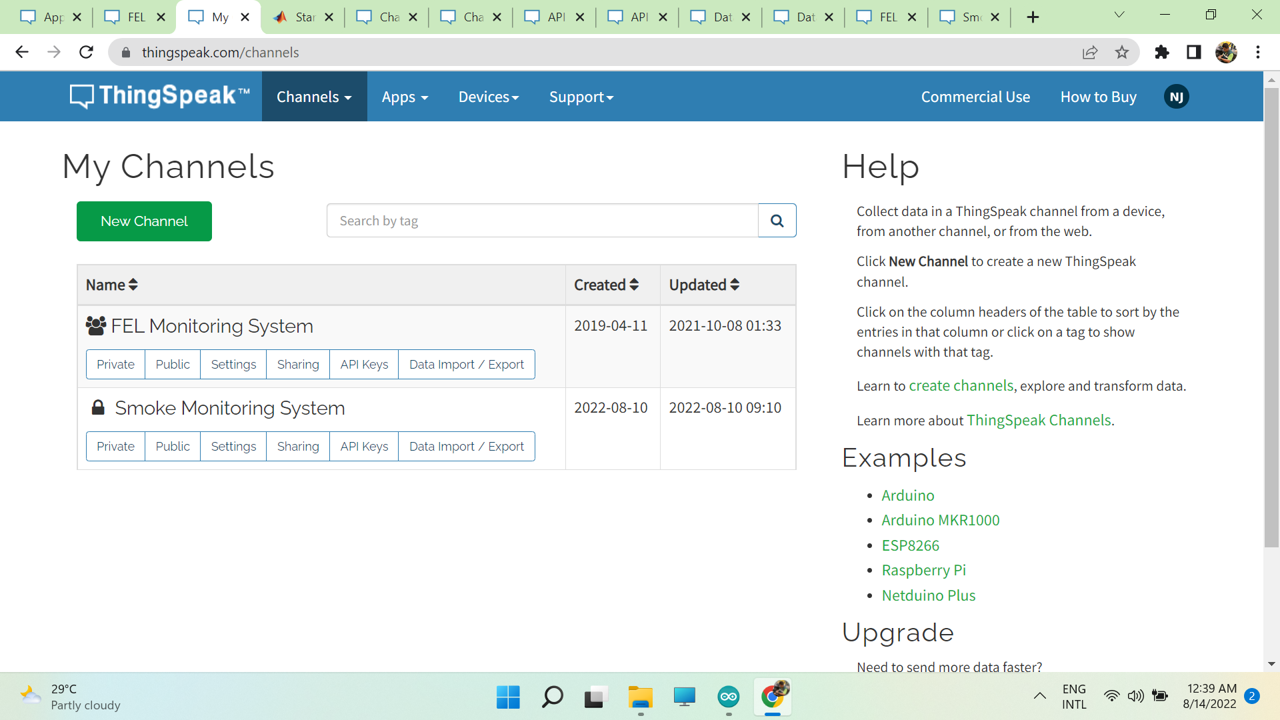Open Windows Start menu
This screenshot has width=1280, height=720.
pos(508,696)
